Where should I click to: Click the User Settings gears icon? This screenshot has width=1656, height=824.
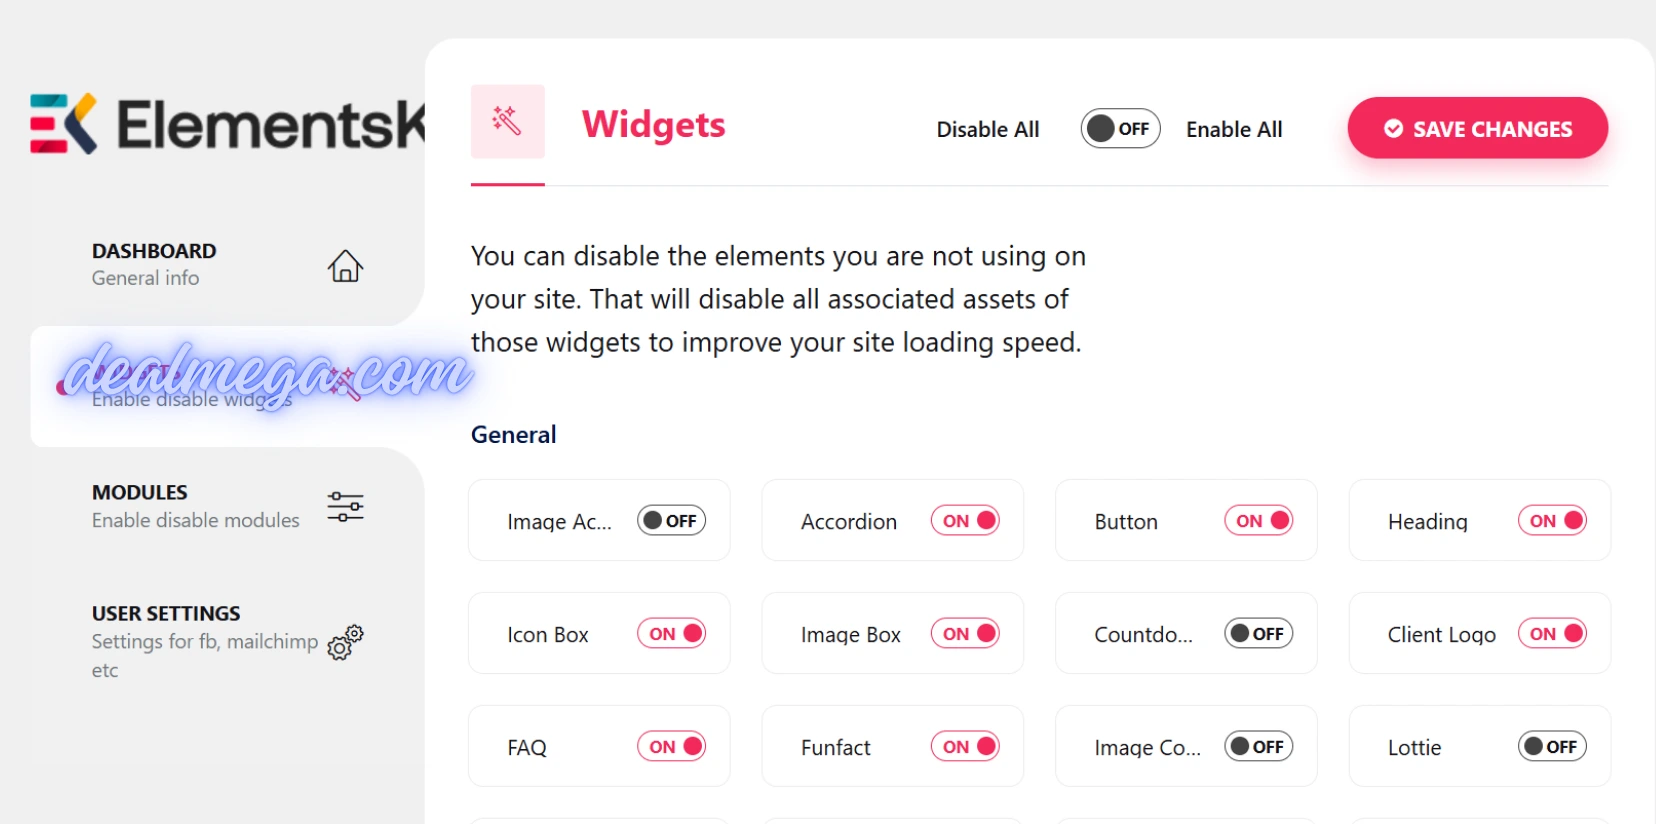coord(345,642)
